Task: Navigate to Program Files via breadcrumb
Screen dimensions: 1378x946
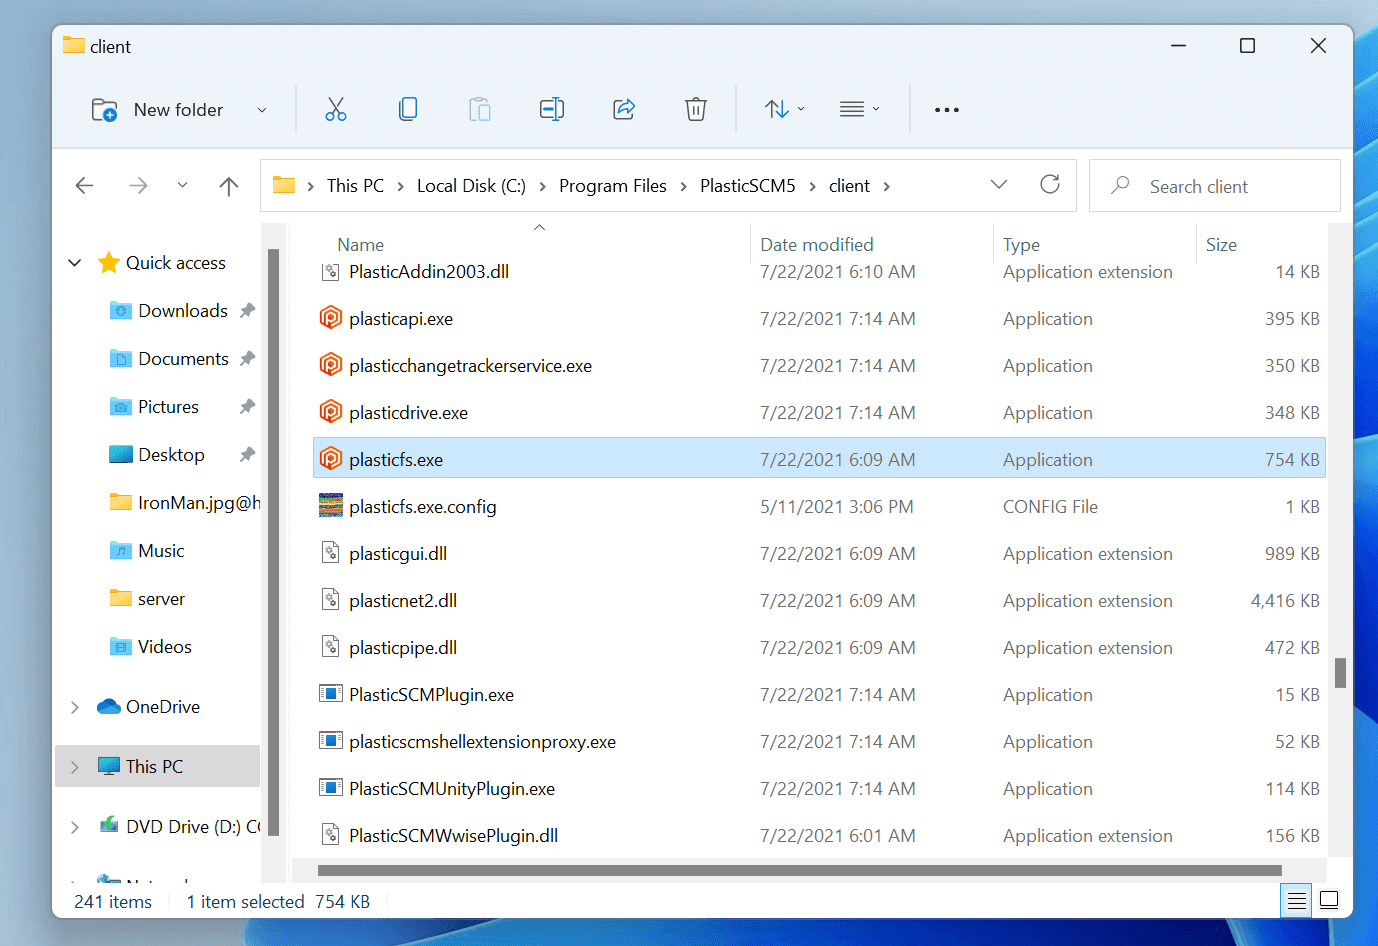Action: tap(613, 185)
